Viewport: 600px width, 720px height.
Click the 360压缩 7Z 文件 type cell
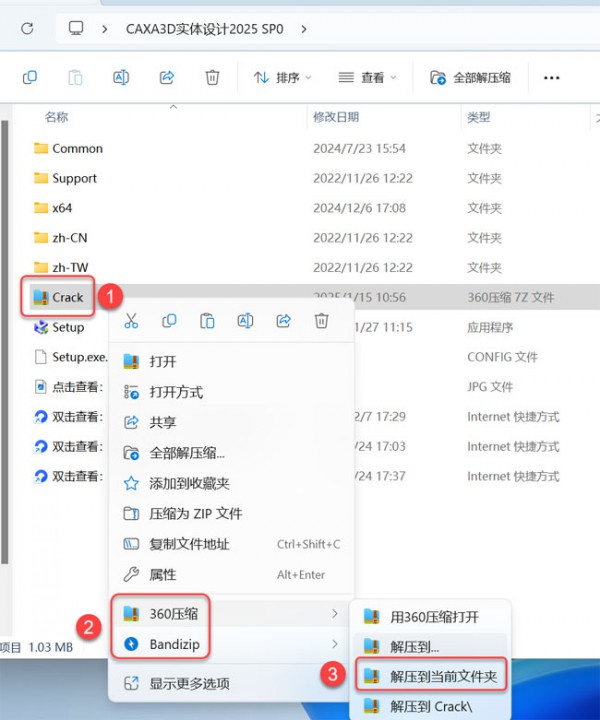510,297
